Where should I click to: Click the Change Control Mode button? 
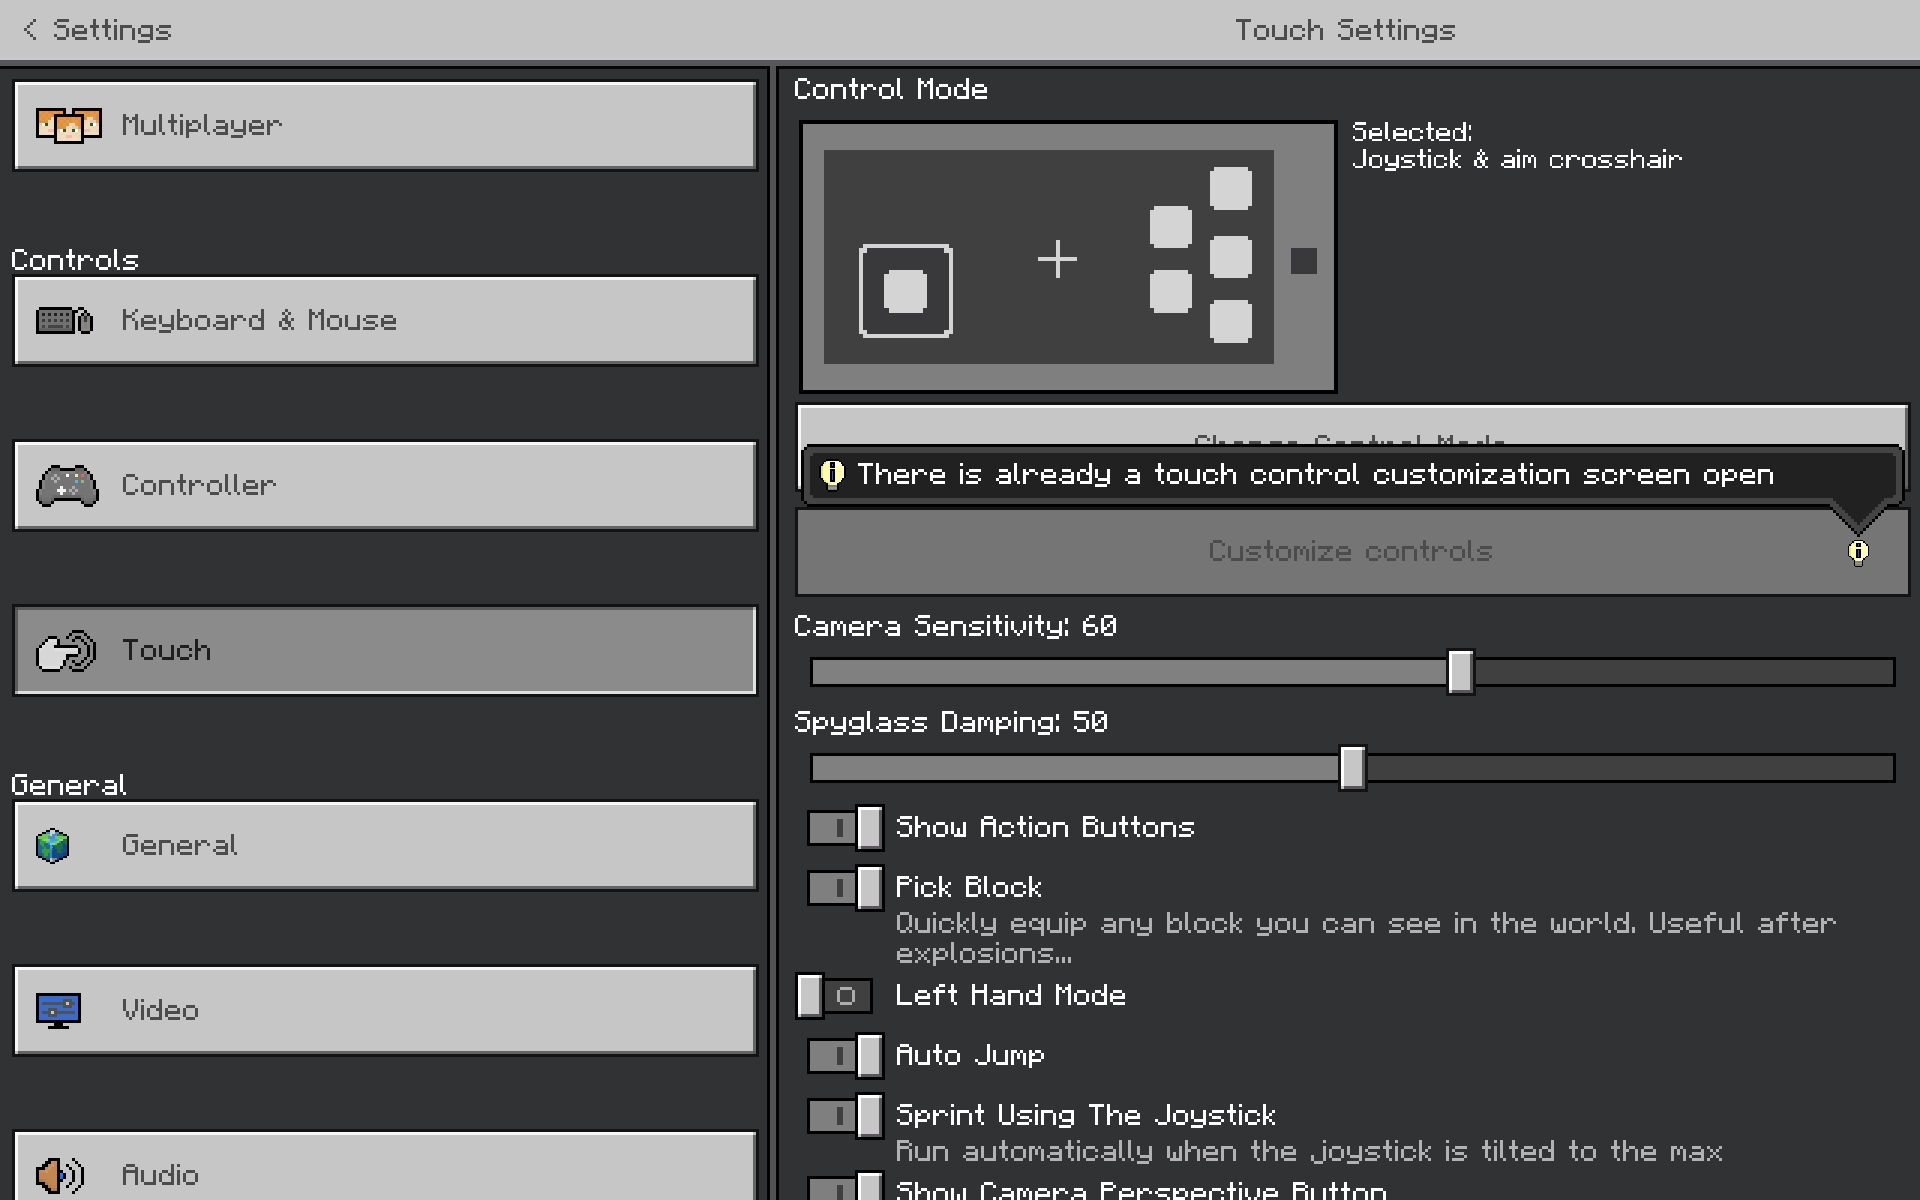pos(1352,424)
